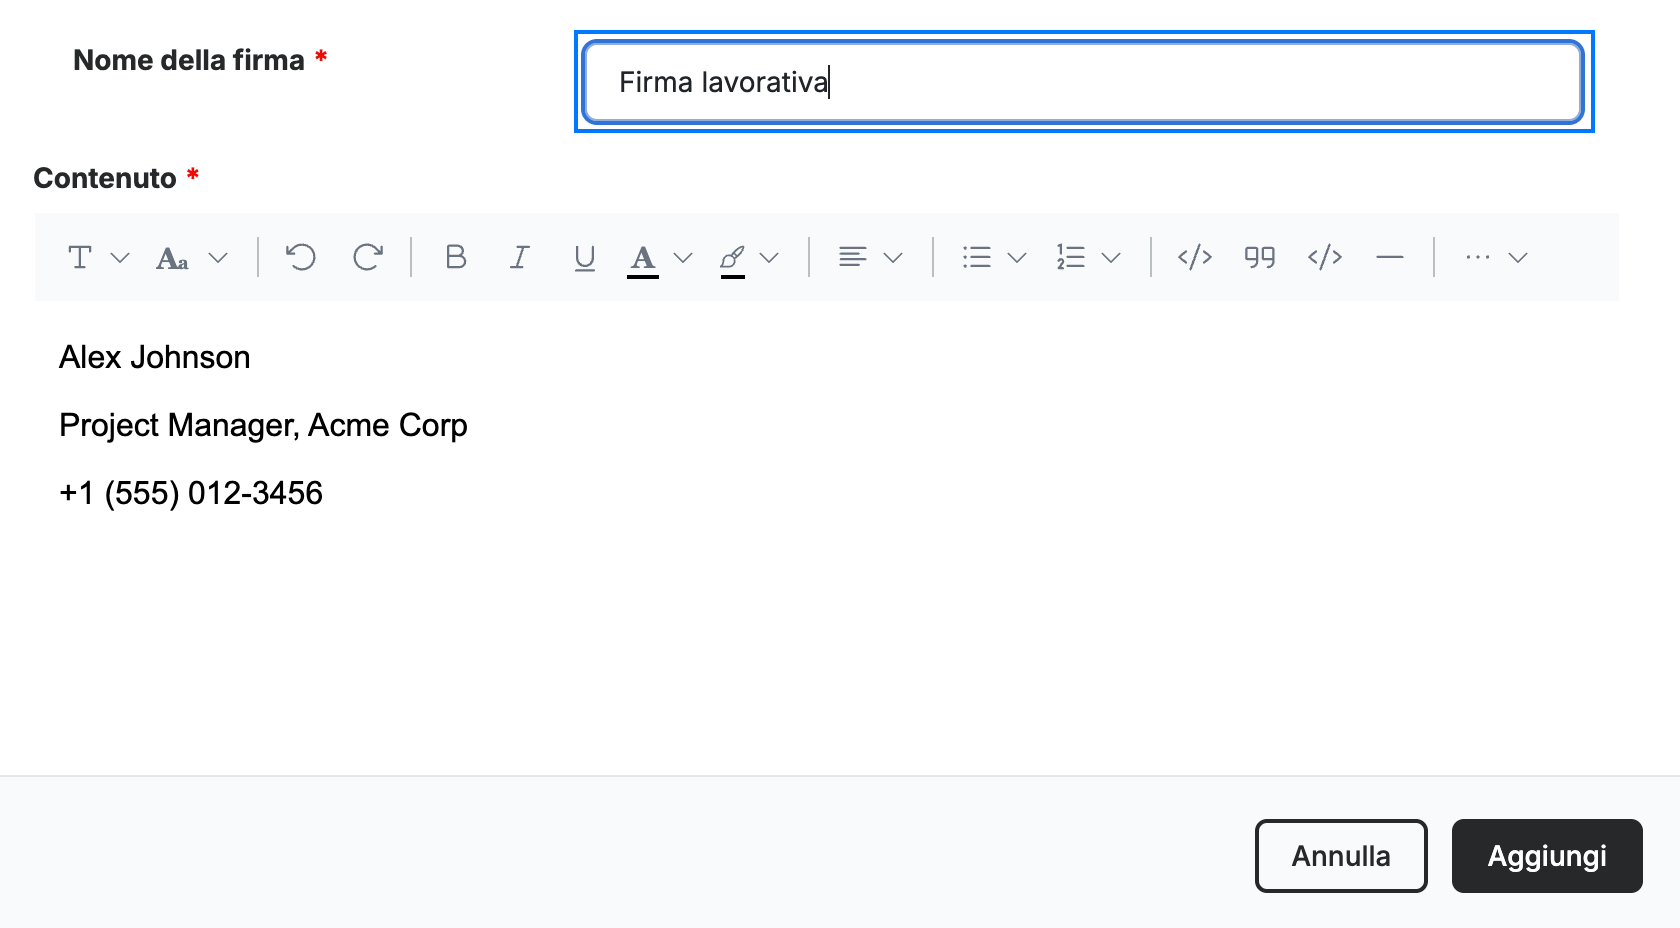
Task: Expand the more options ellipsis menu
Action: tap(1497, 257)
